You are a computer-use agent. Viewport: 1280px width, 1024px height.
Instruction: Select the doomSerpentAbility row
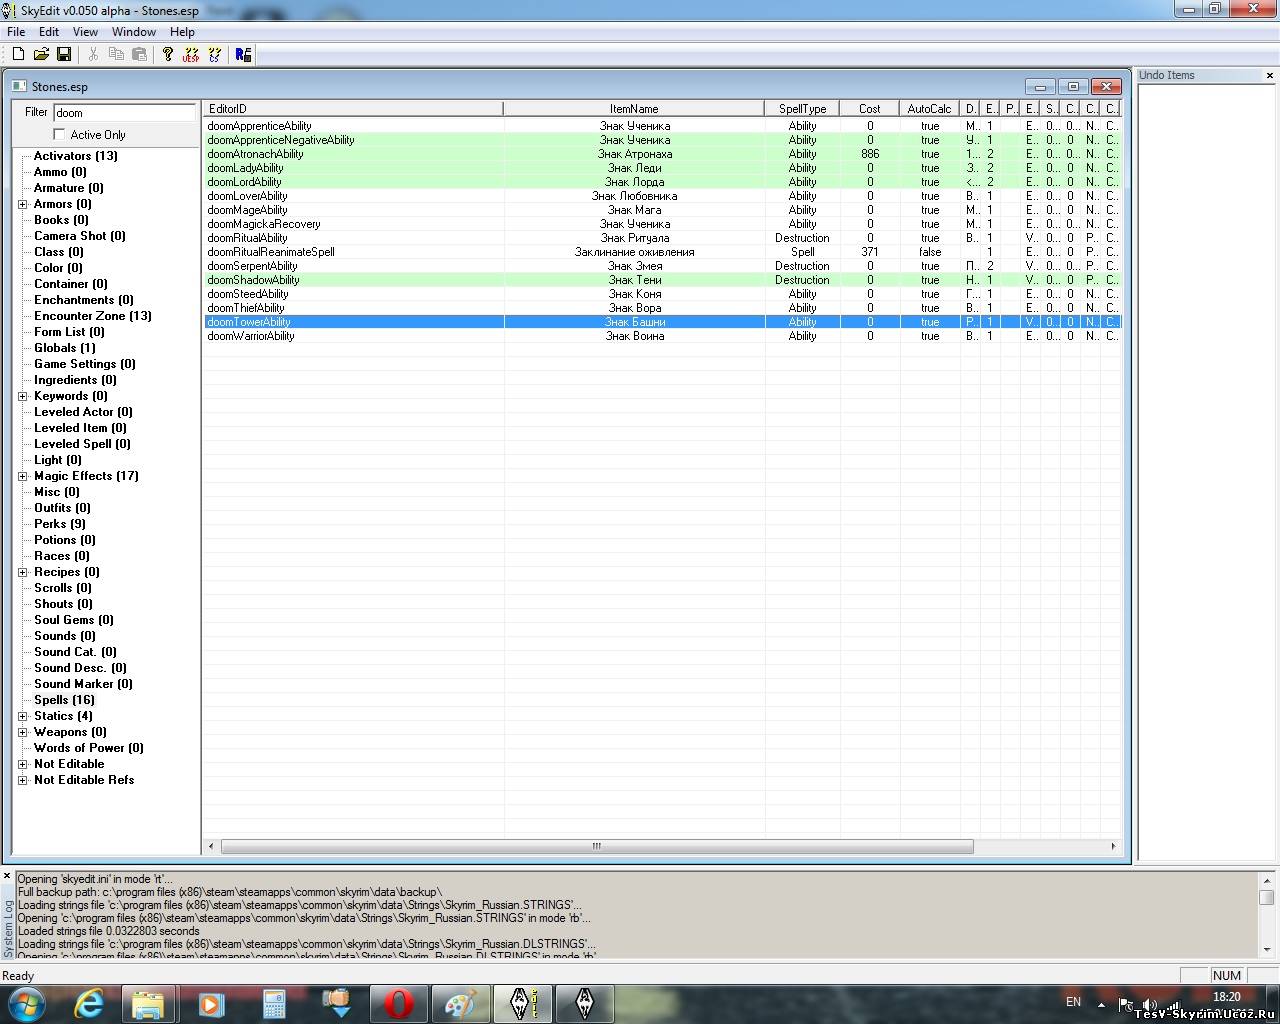click(662, 266)
